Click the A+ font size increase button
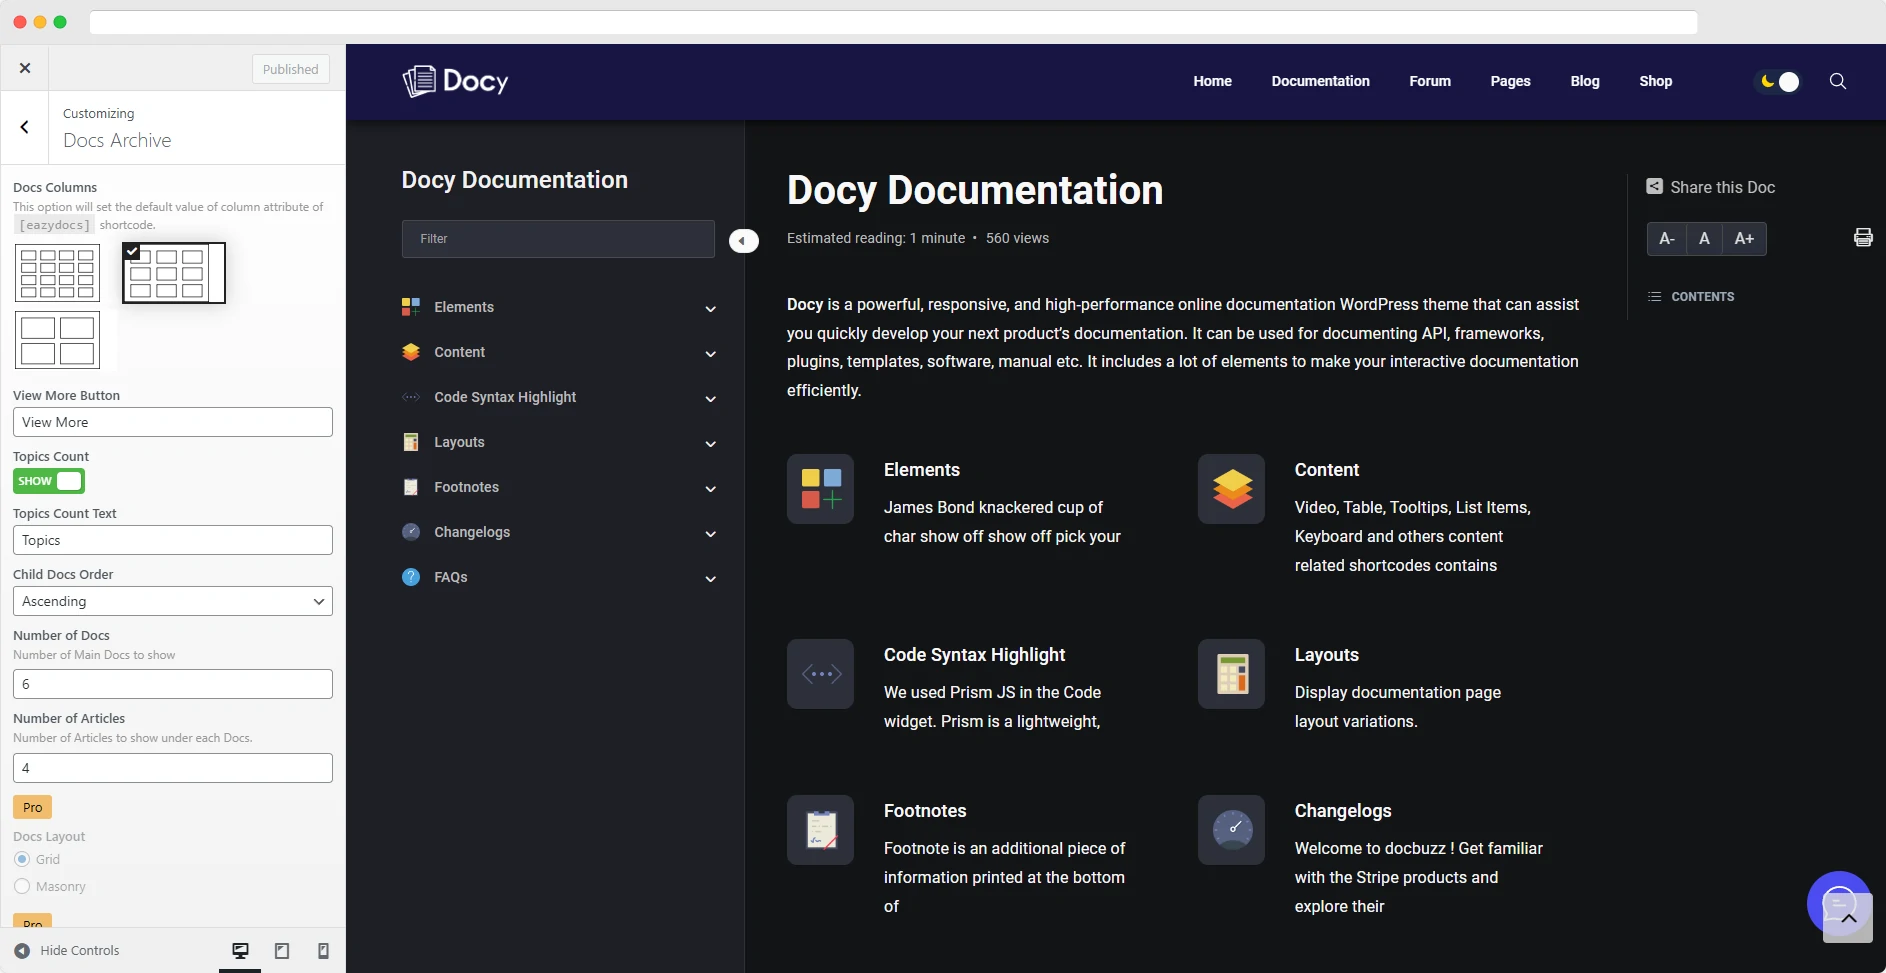The image size is (1886, 973). point(1745,238)
